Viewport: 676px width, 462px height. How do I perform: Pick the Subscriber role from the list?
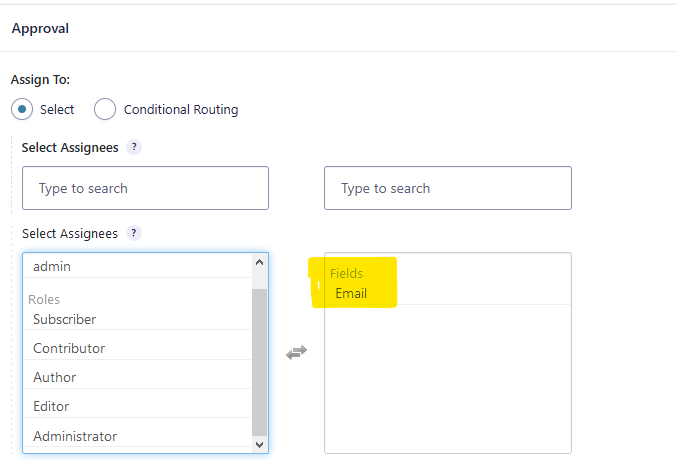click(64, 319)
